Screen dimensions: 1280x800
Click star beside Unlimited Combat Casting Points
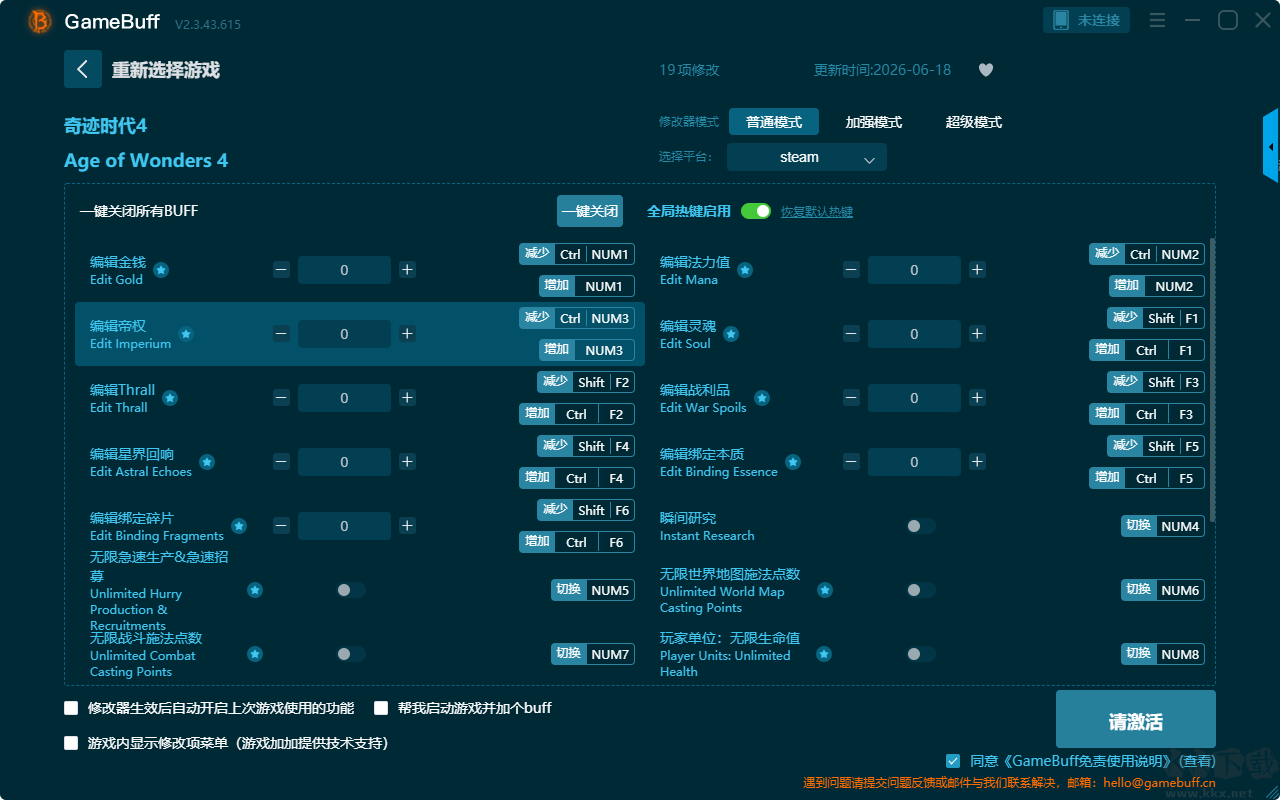[255, 654]
